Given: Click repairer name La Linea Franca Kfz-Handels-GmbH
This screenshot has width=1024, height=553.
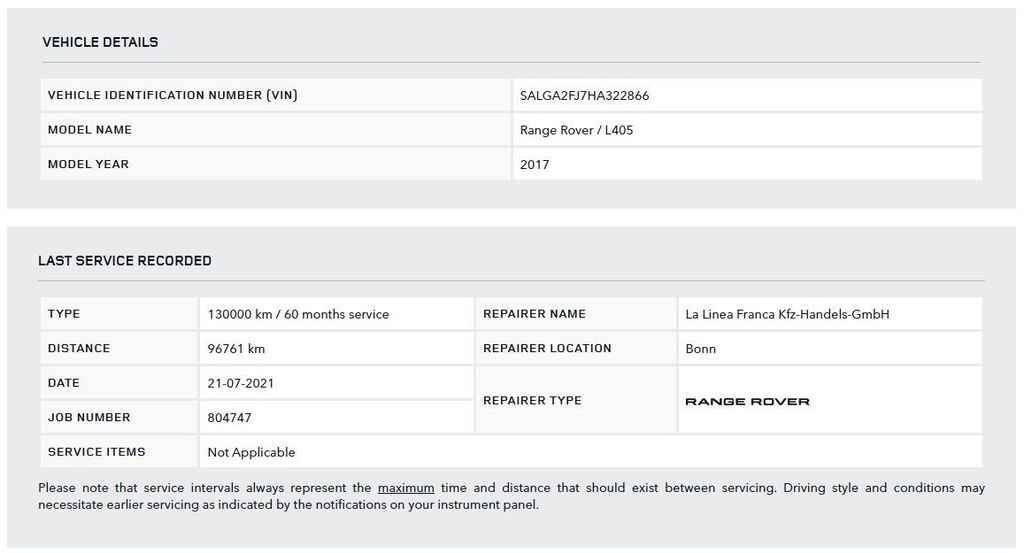Looking at the screenshot, I should 787,314.
